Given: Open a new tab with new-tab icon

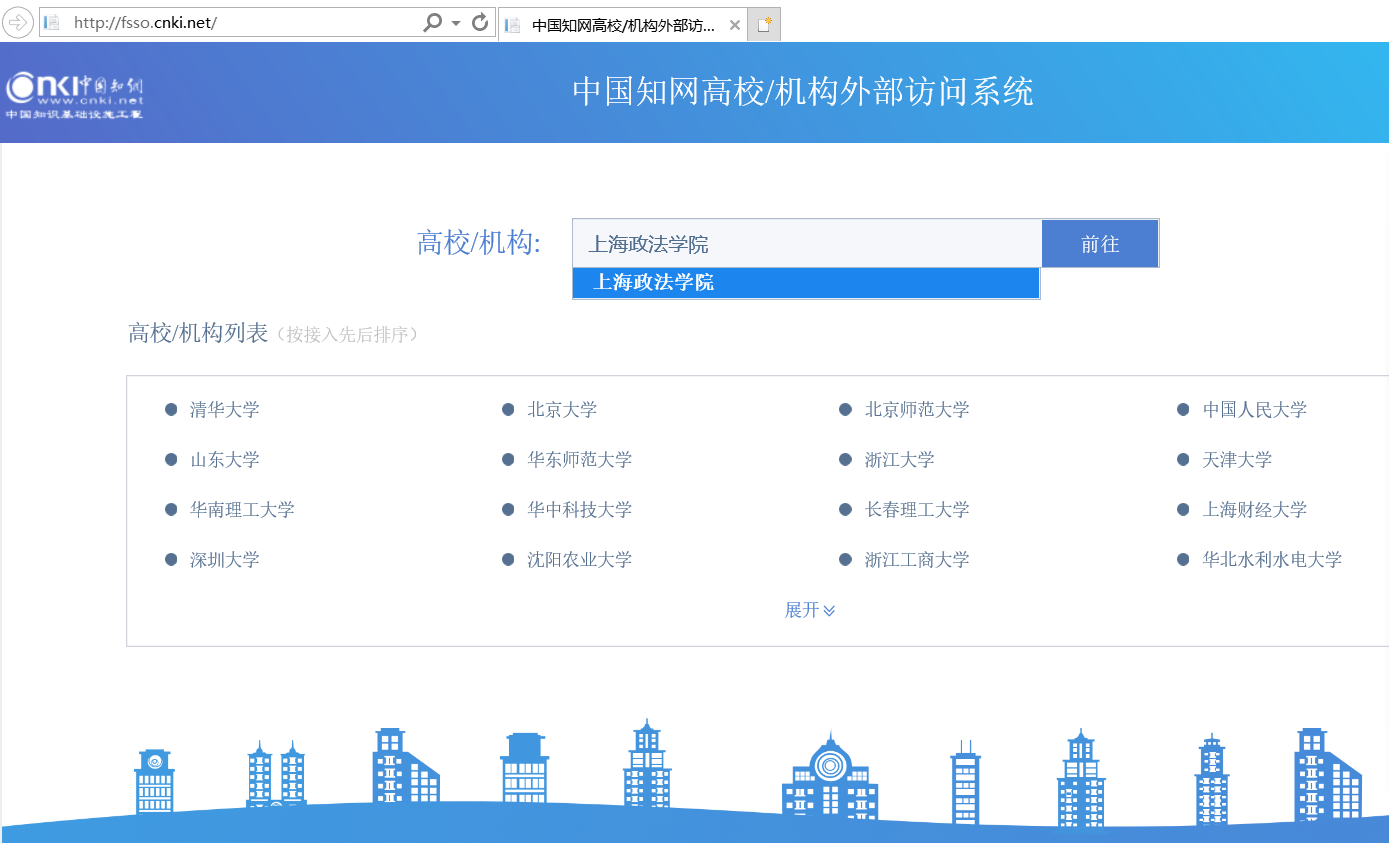Looking at the screenshot, I should [764, 25].
